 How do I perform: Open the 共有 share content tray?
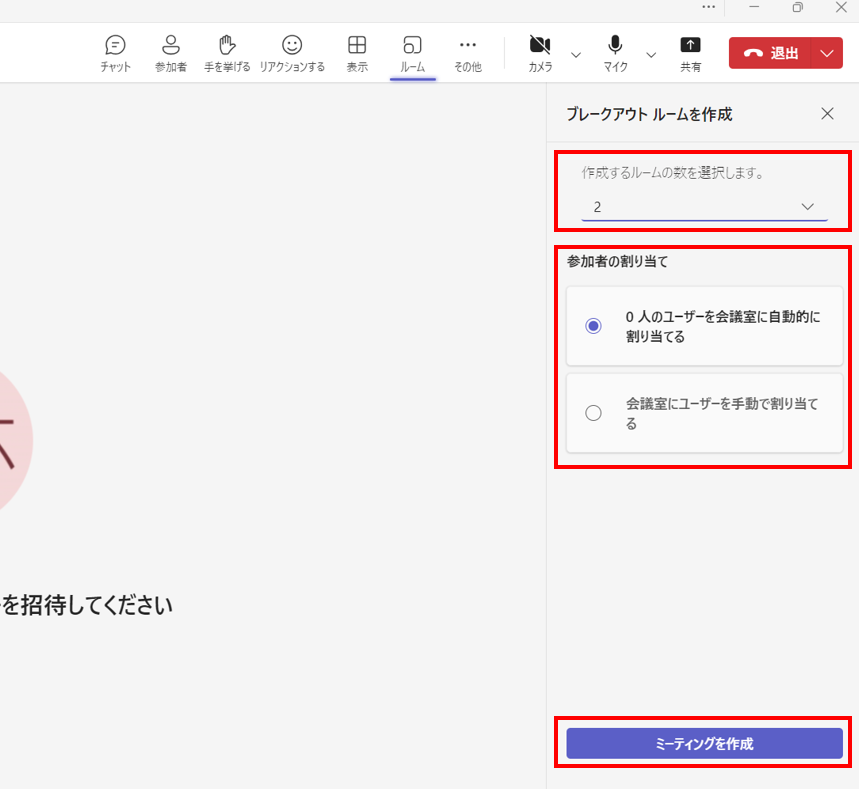tap(690, 54)
